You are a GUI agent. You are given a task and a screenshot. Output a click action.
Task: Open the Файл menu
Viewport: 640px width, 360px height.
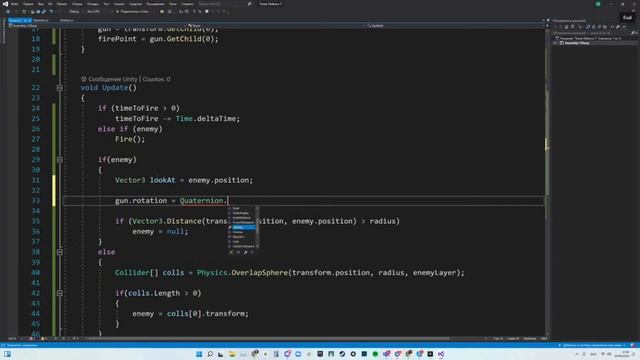14,4
